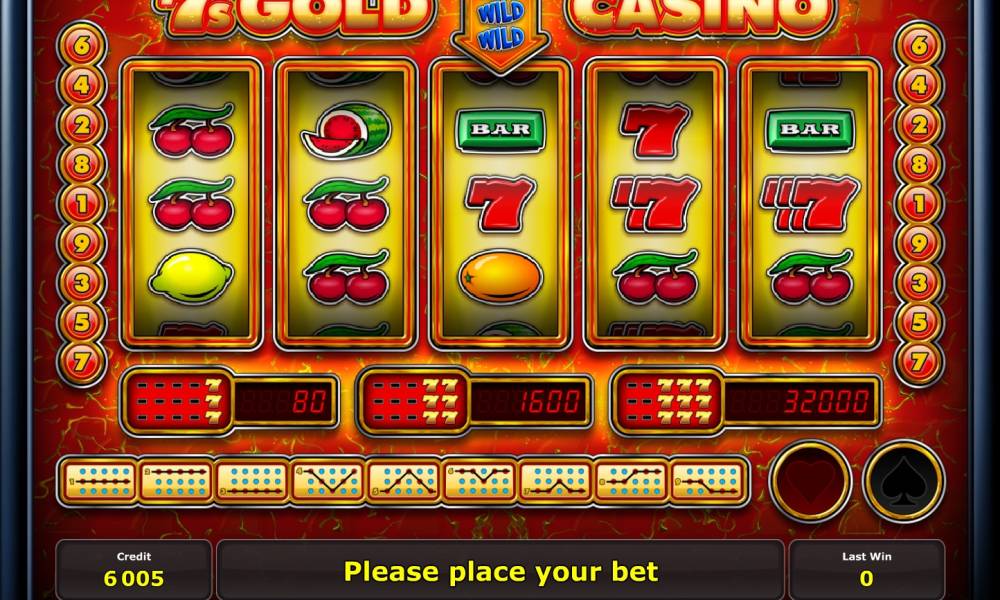Select payline 6 pattern button
The image size is (1000, 600).
[480, 481]
